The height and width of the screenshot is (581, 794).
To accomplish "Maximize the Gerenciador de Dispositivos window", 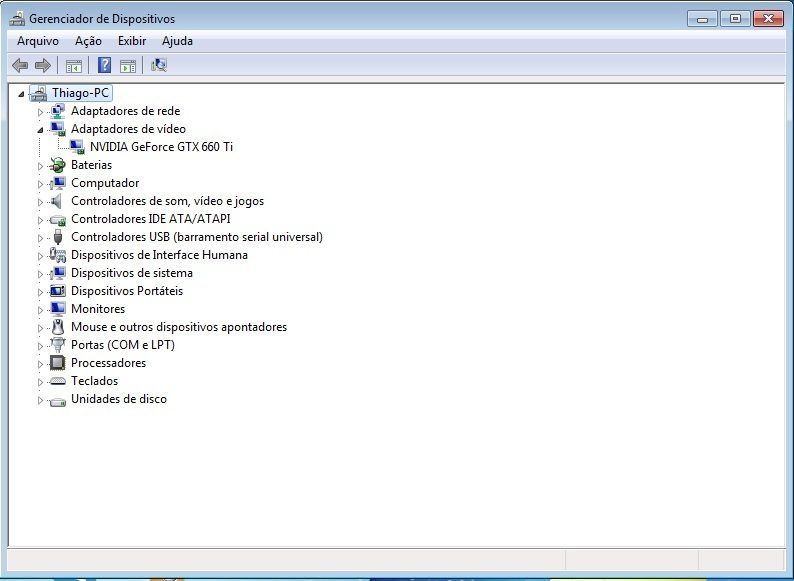I will coord(735,19).
